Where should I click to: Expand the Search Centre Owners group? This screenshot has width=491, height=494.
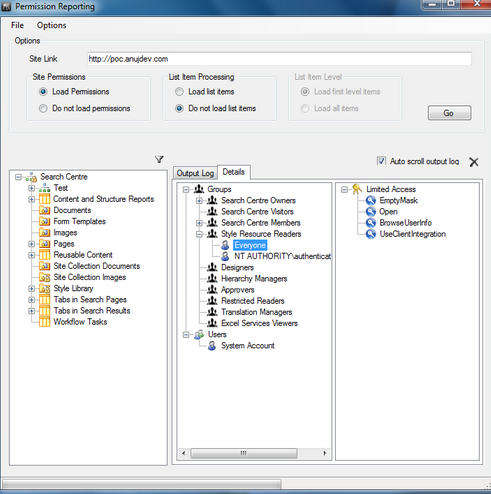pos(199,201)
